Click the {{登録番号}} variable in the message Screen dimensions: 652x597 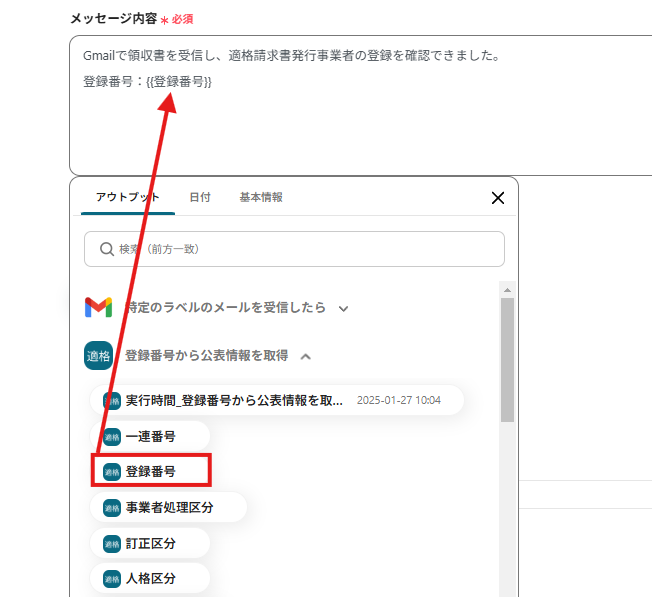pos(179,81)
